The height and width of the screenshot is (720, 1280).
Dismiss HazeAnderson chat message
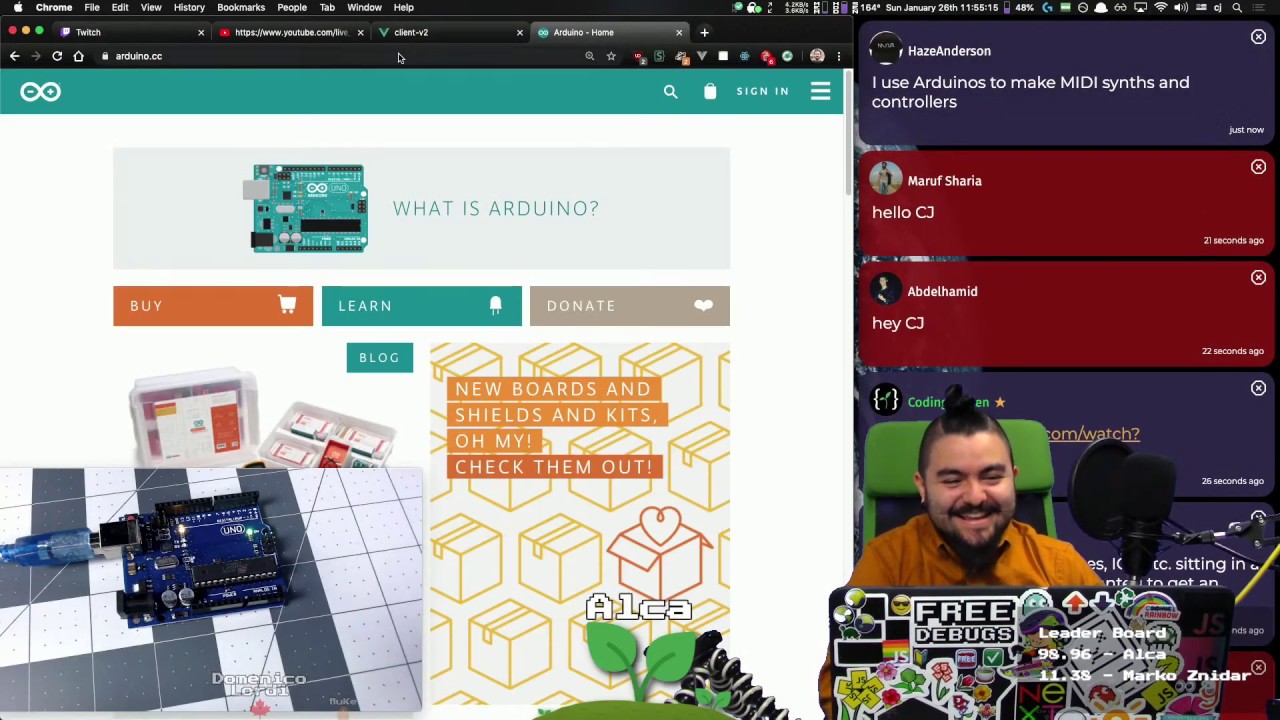pyautogui.click(x=1258, y=37)
